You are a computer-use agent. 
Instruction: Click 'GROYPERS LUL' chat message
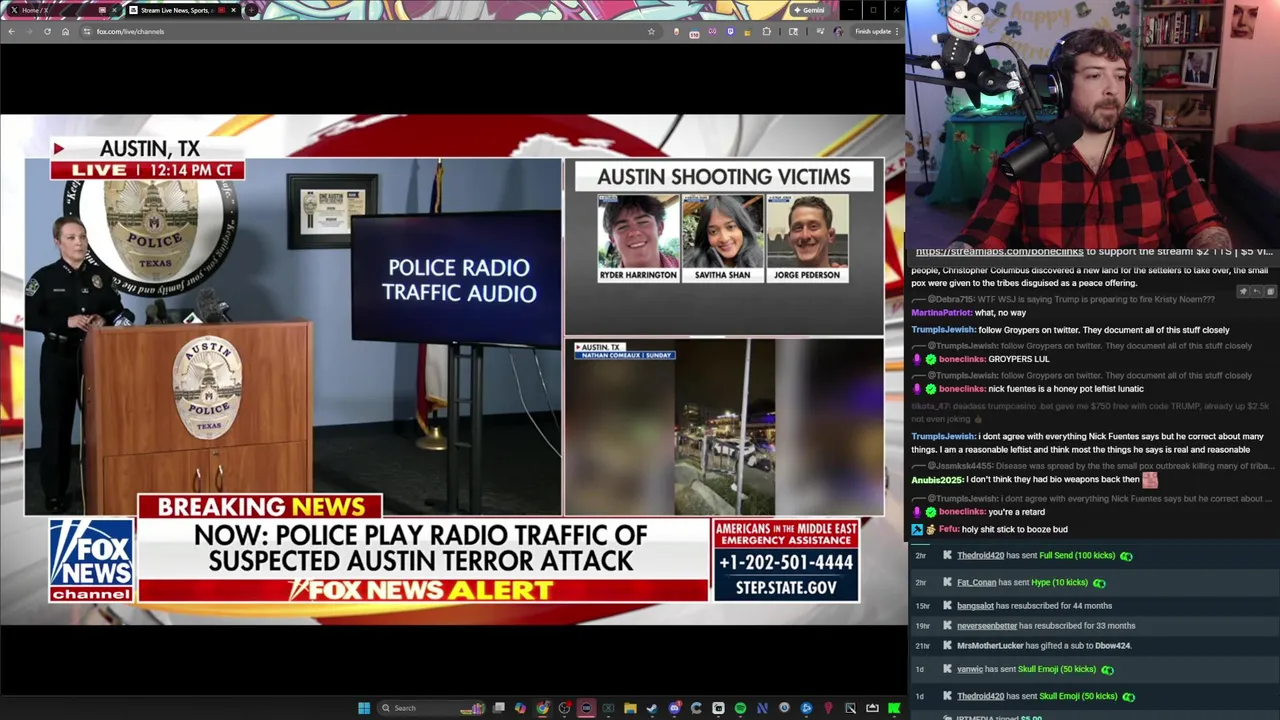tap(1018, 359)
